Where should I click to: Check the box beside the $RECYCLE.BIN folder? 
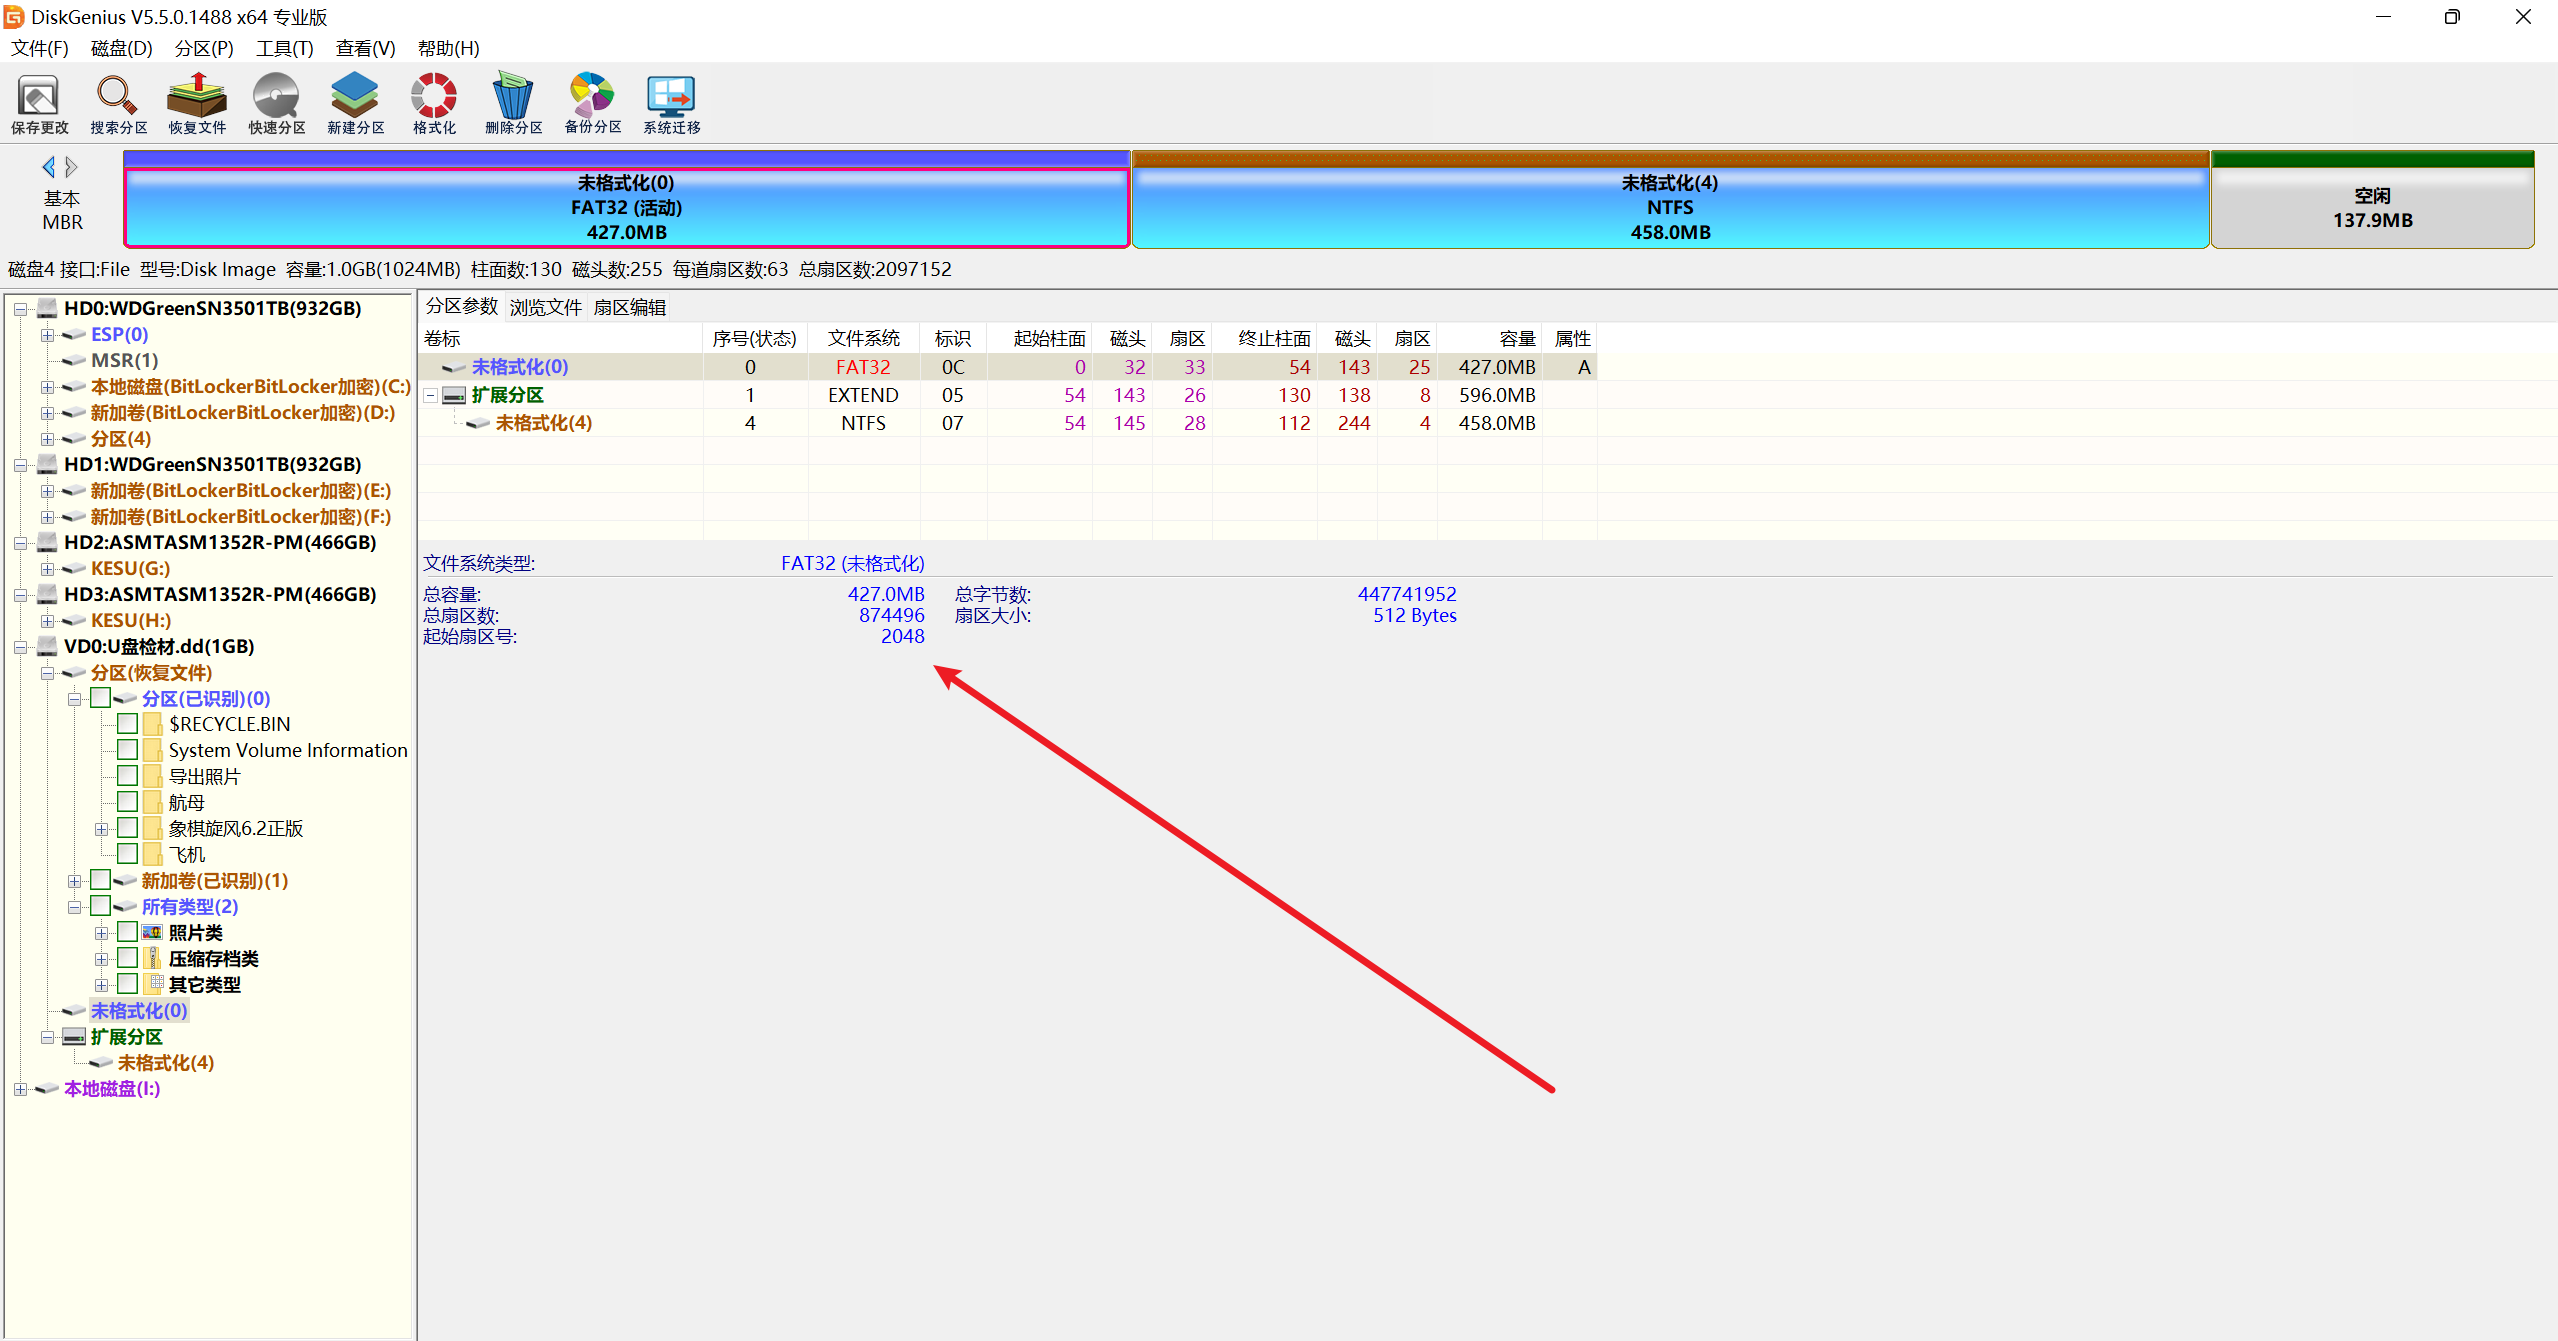point(127,723)
